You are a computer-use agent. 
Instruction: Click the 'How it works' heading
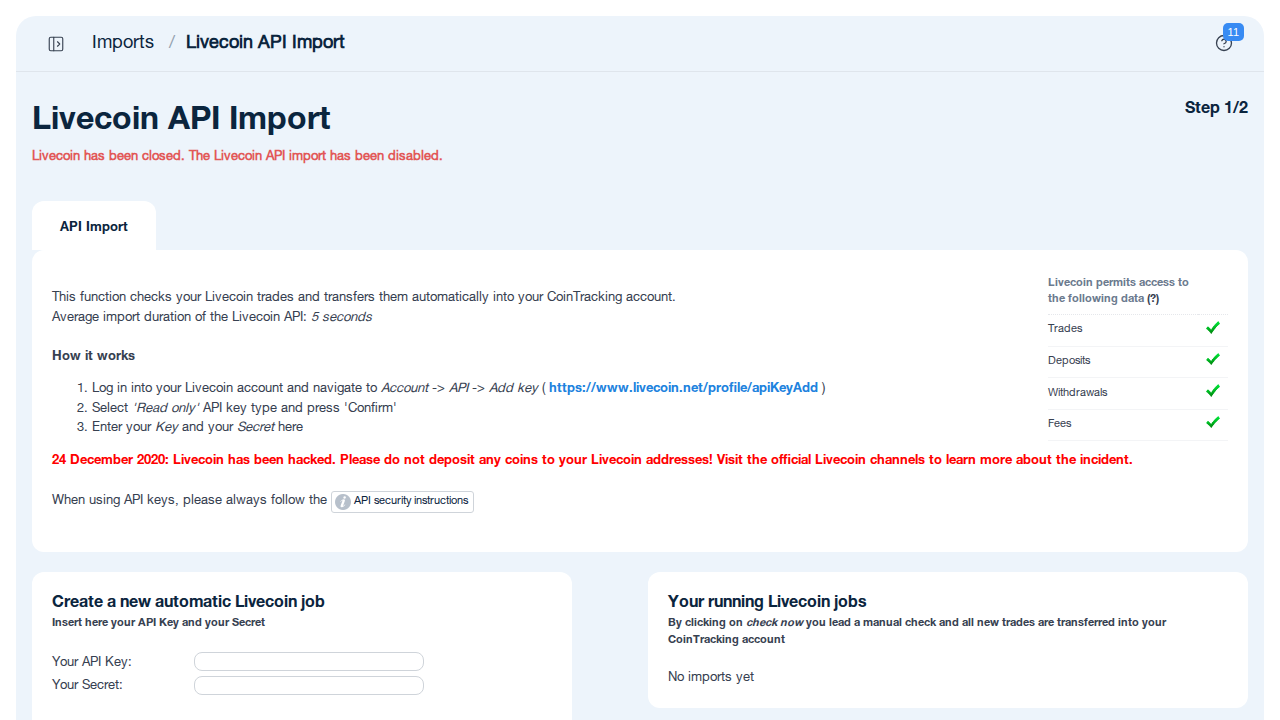pyautogui.click(x=93, y=356)
